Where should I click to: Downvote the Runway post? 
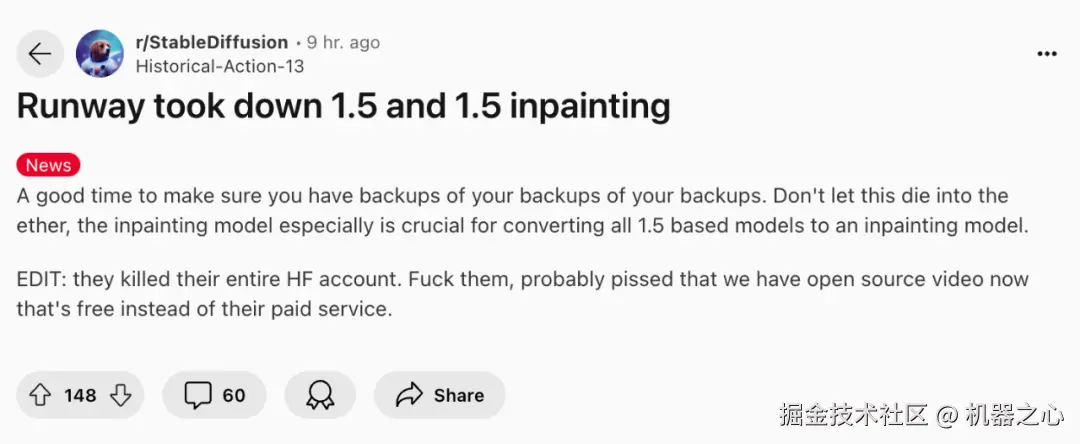pos(119,395)
